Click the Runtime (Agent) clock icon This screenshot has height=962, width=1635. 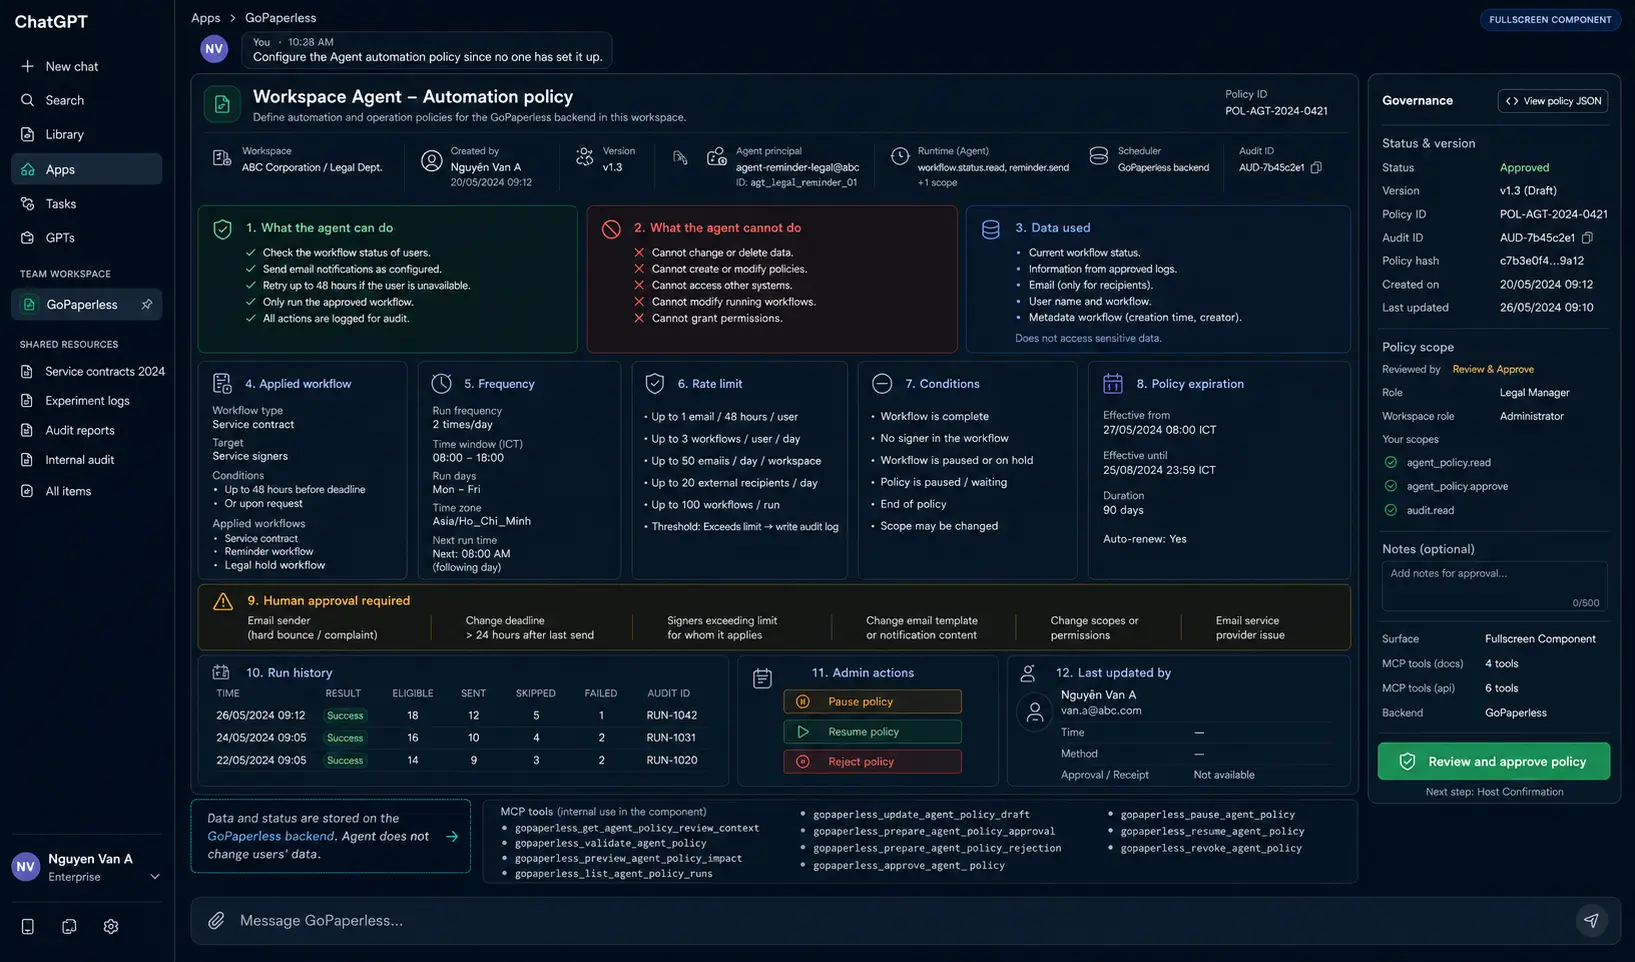tap(900, 156)
